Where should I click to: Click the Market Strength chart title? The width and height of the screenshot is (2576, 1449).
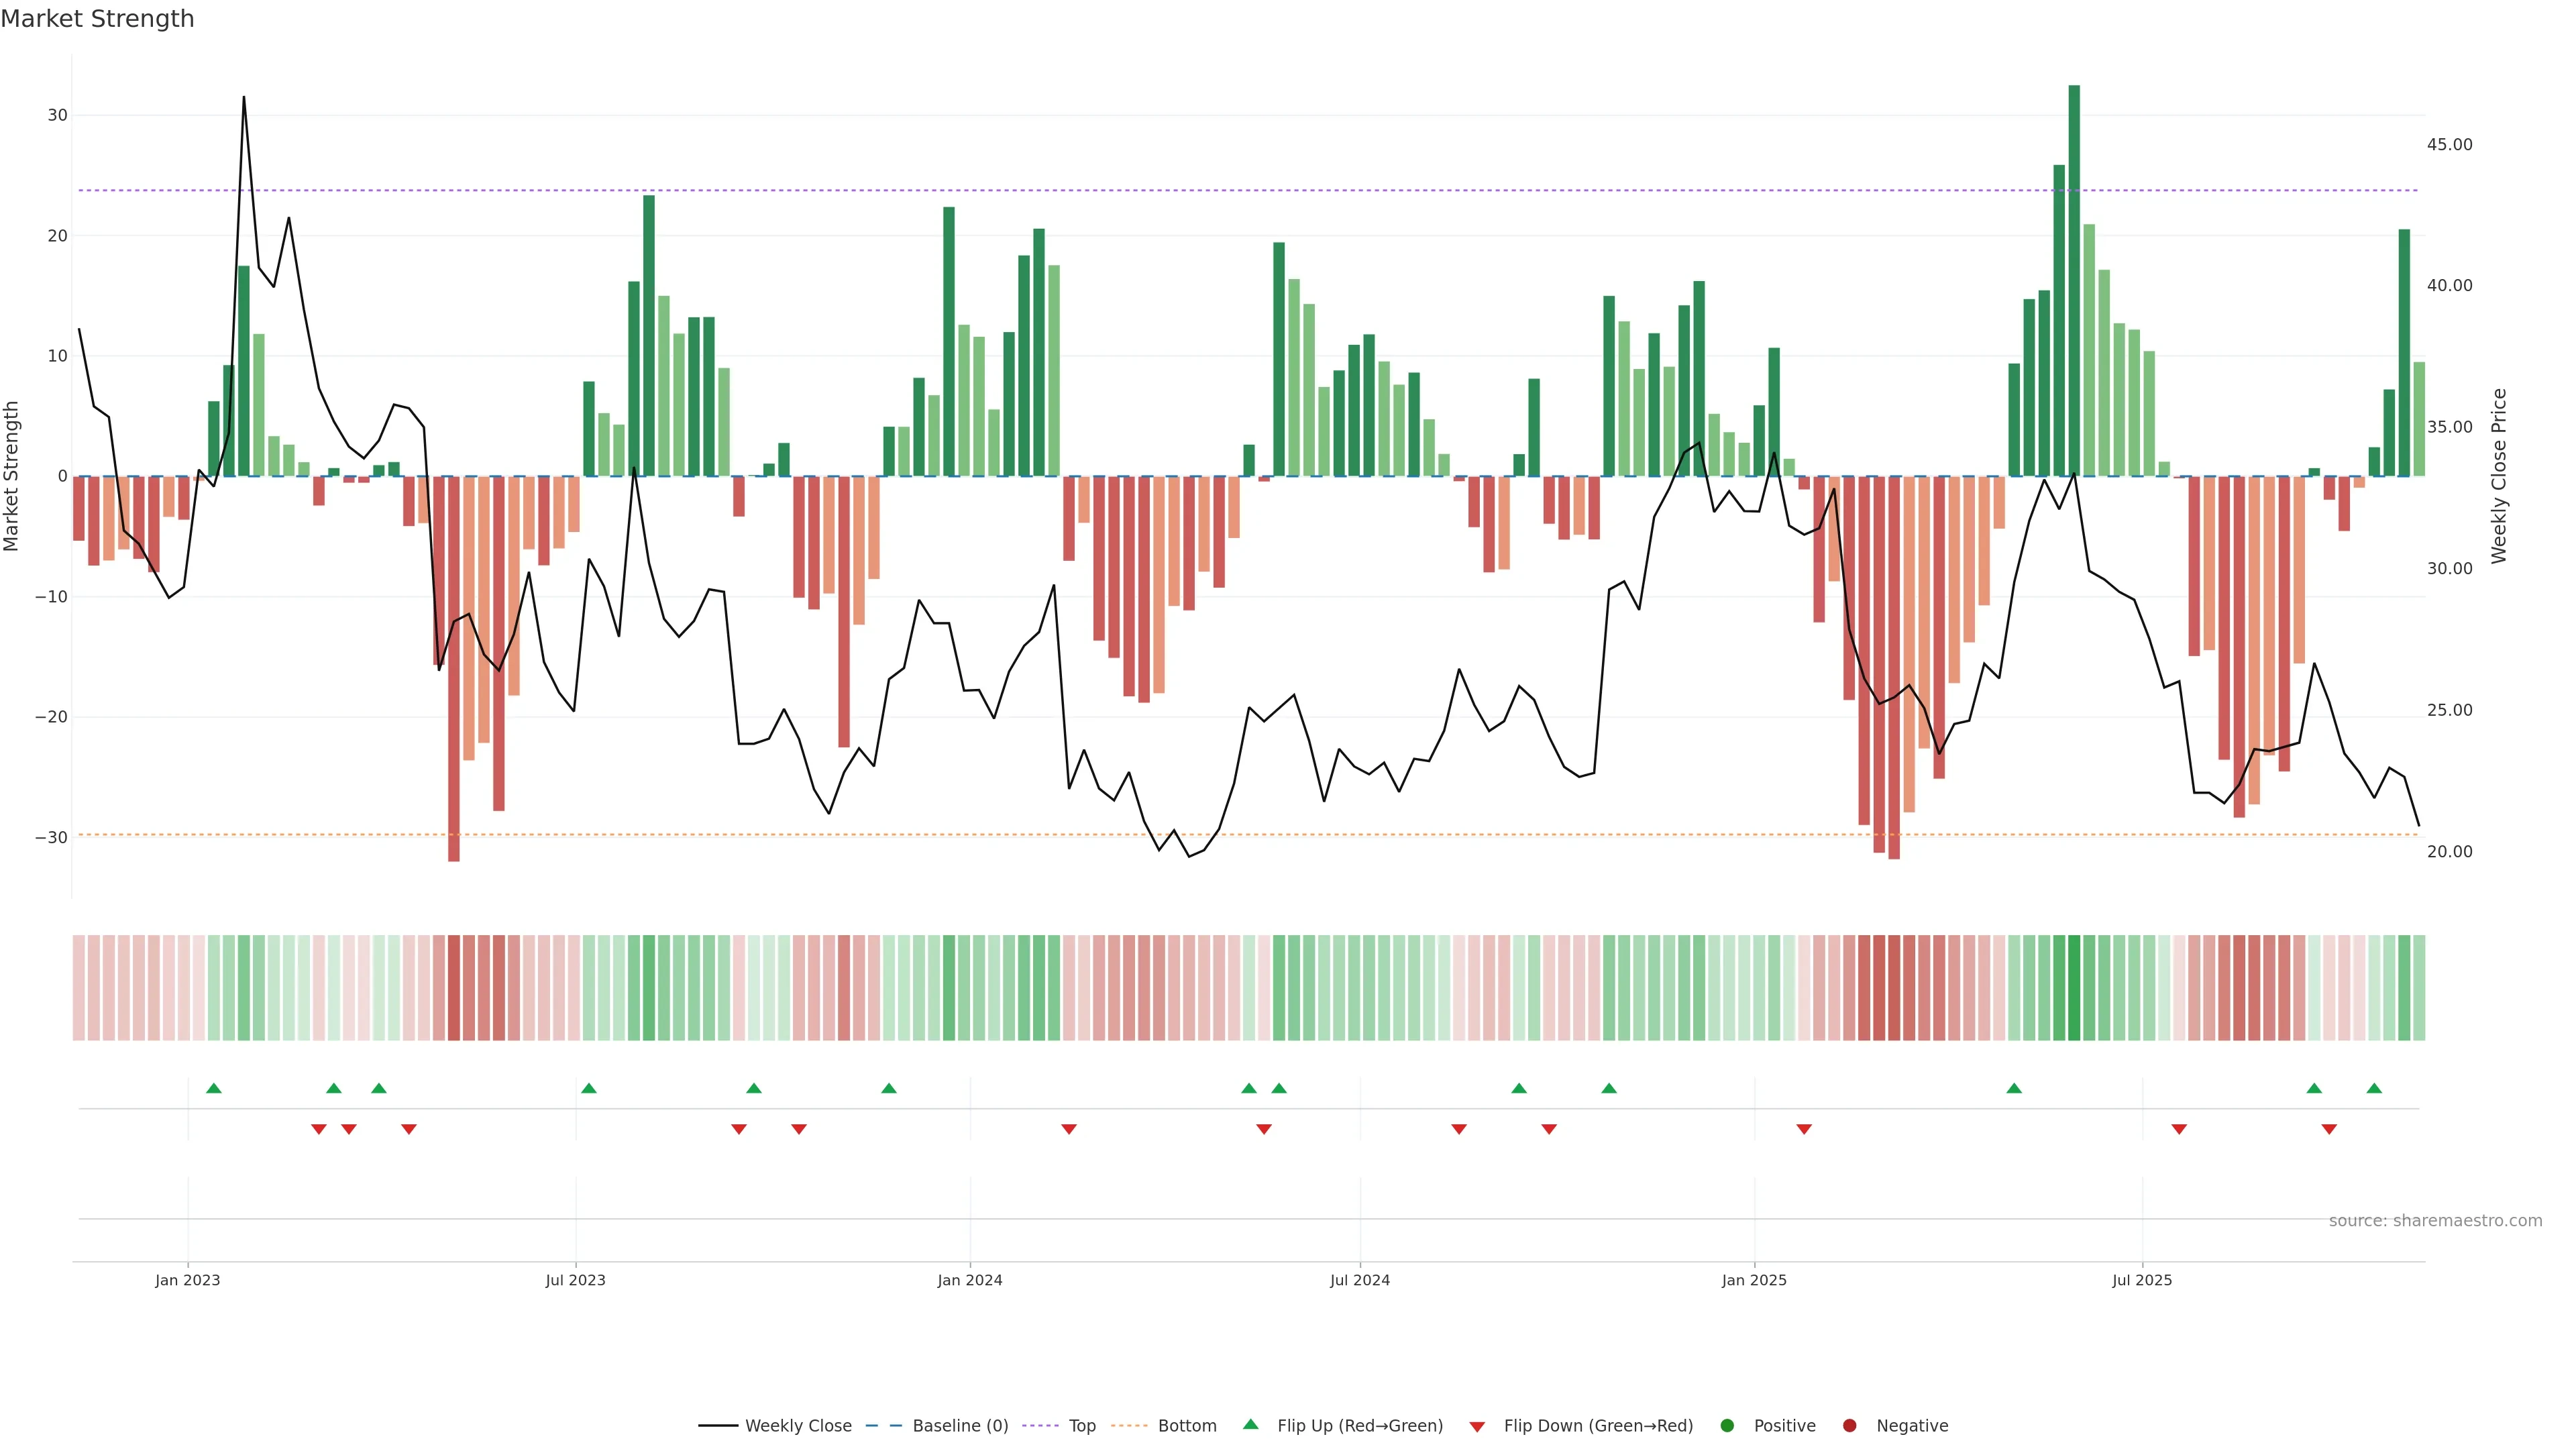[97, 19]
